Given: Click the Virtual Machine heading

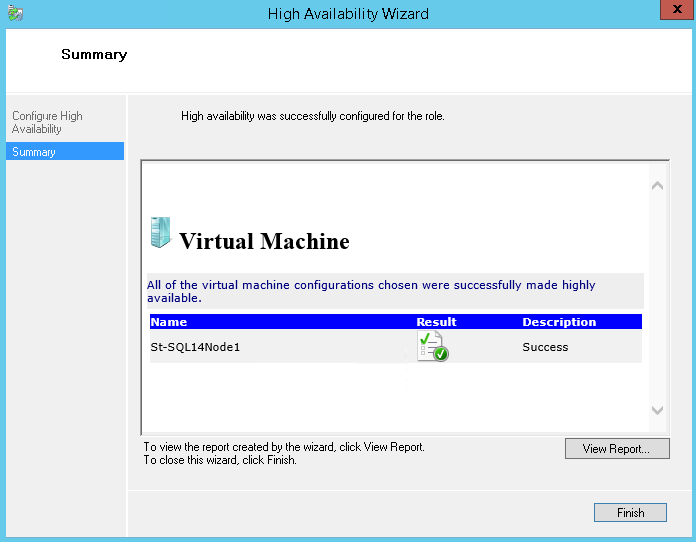Looking at the screenshot, I should pos(264,241).
